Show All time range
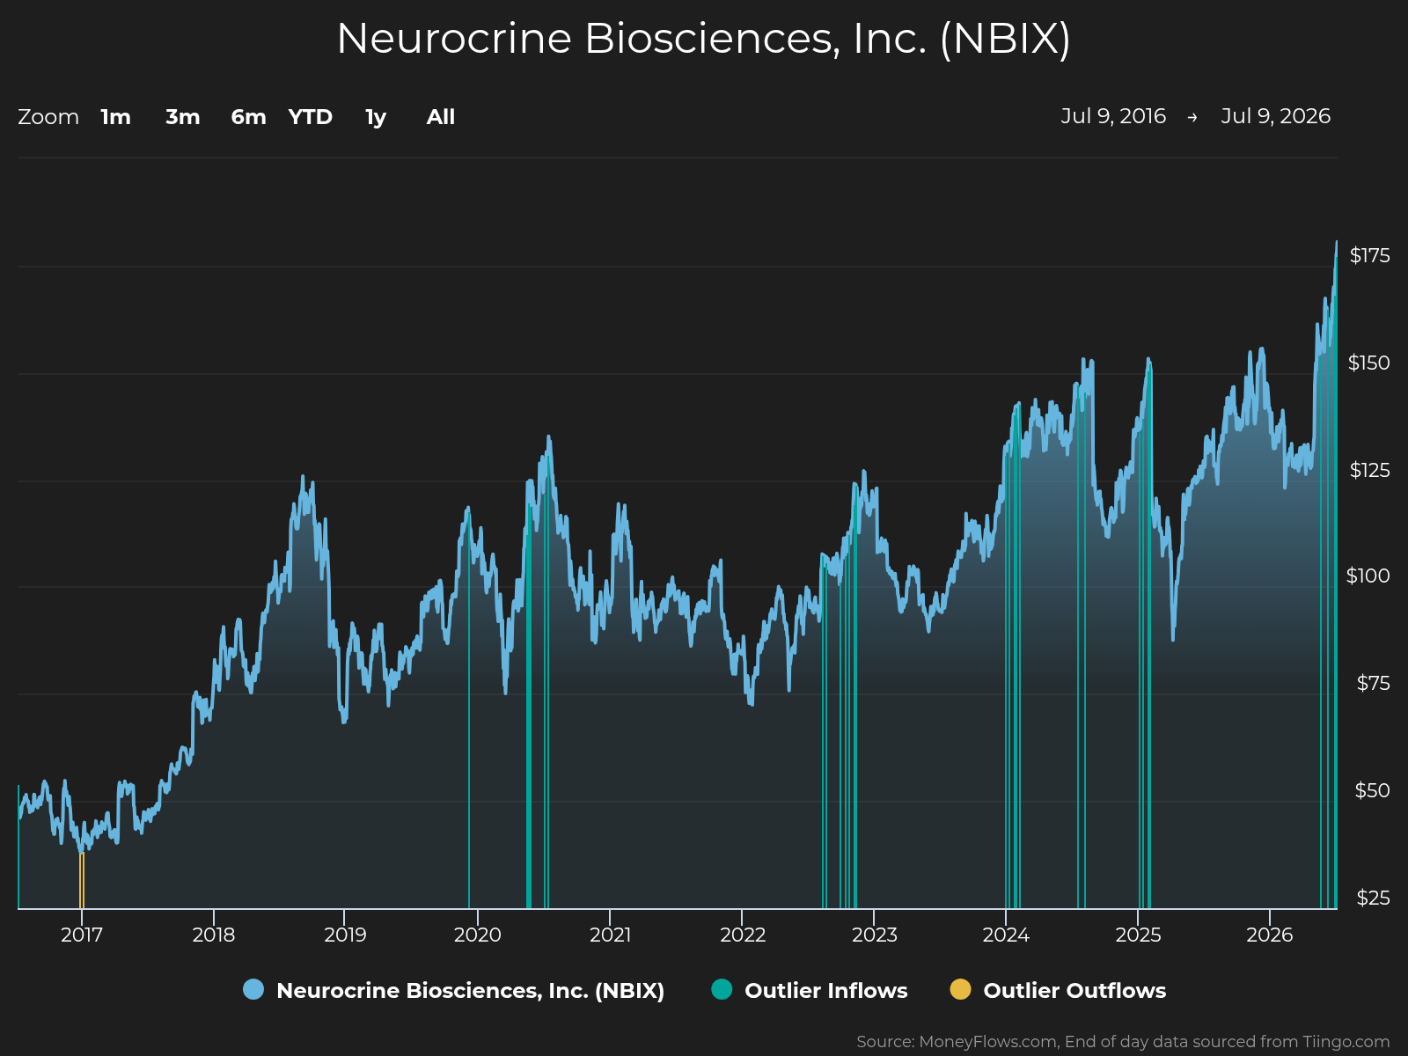Screen dimensions: 1408x1056 pos(441,117)
